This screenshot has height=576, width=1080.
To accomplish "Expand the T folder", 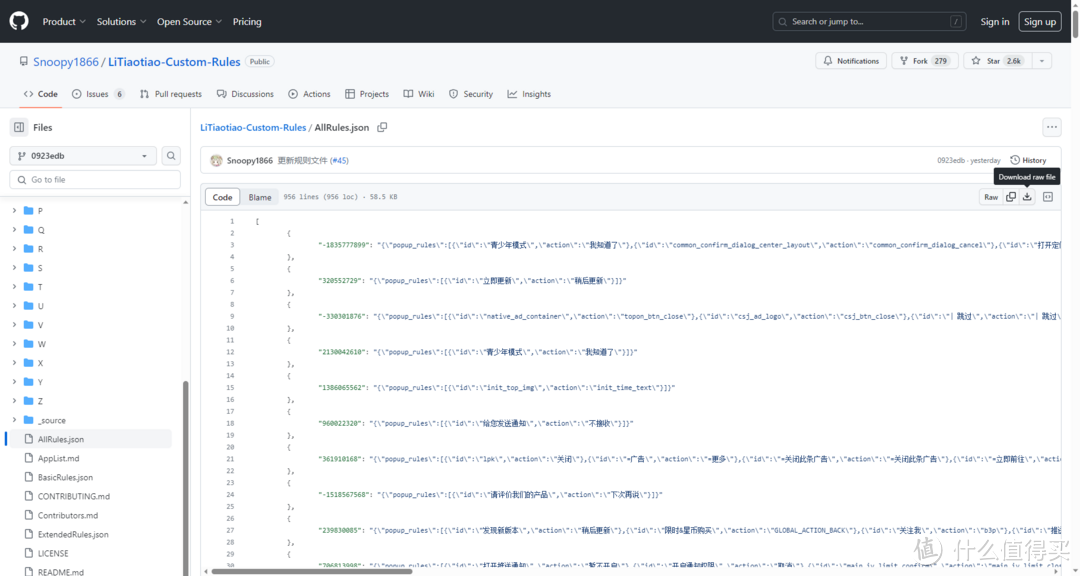I will point(14,287).
